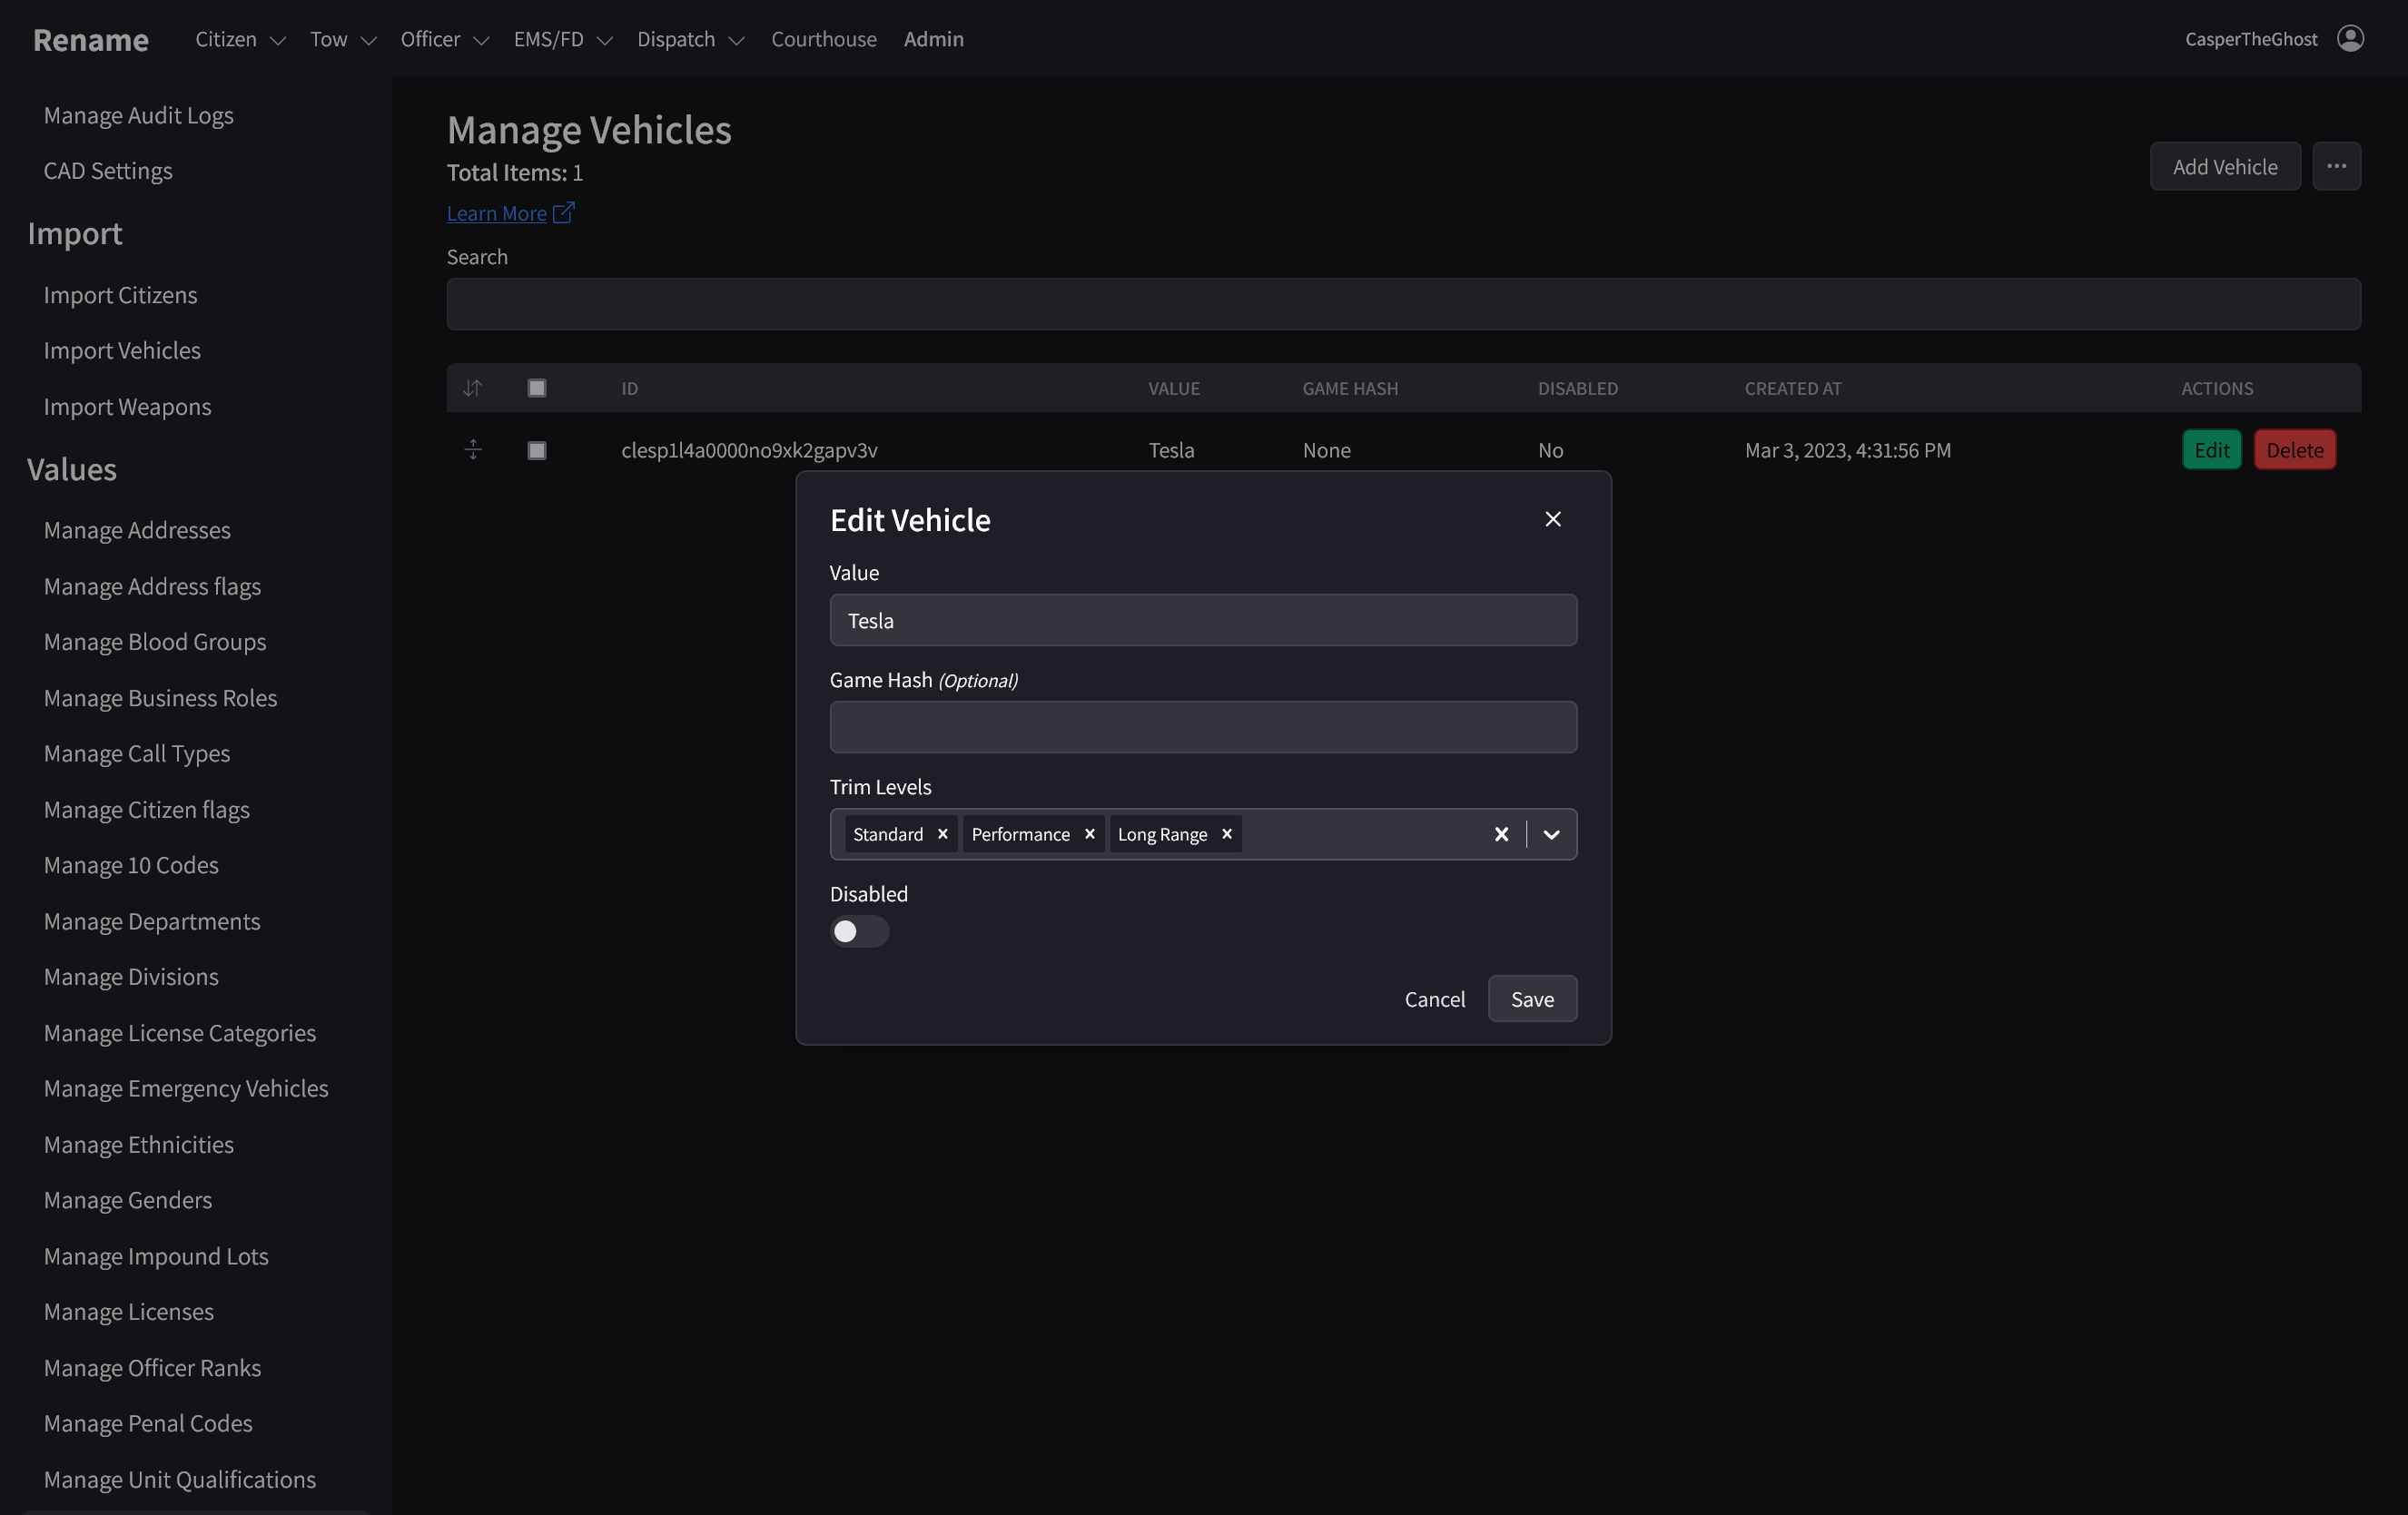Close the Edit Vehicle modal

[x=1552, y=519]
